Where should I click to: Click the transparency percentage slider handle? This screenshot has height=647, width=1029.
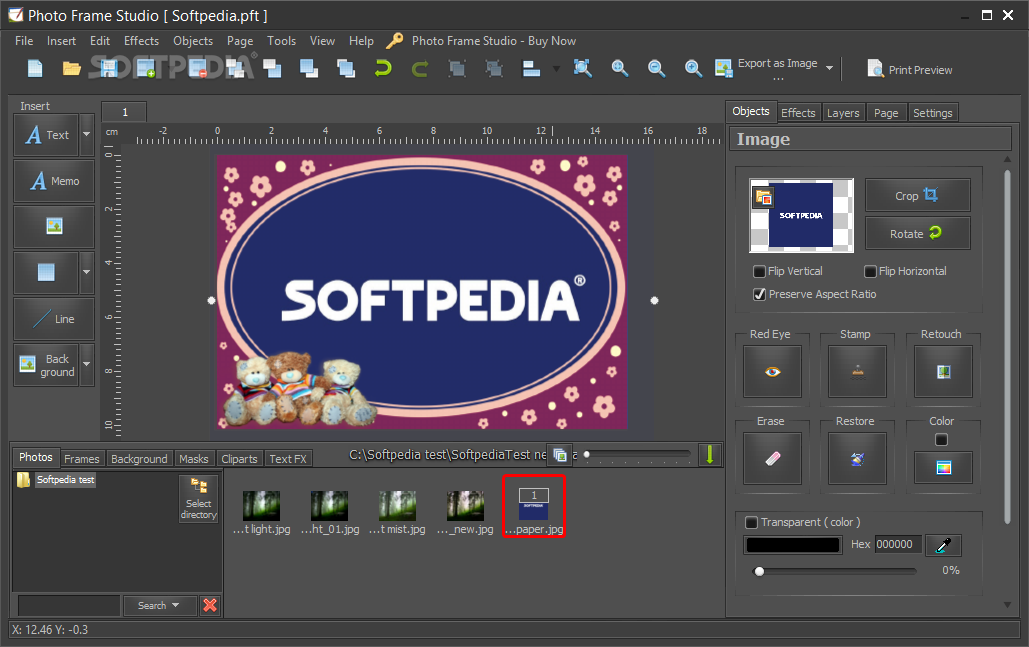click(759, 571)
